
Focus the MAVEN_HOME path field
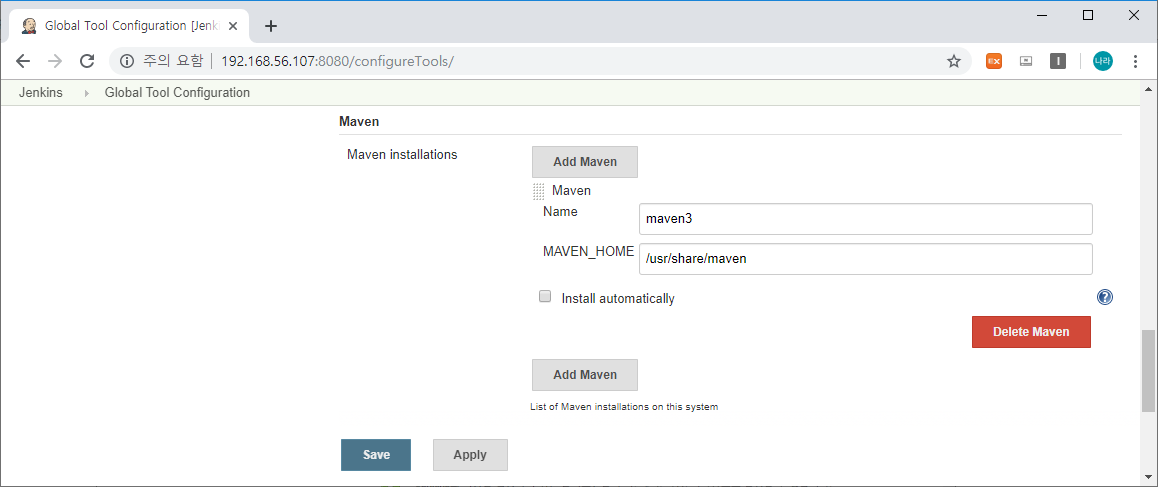(x=866, y=259)
